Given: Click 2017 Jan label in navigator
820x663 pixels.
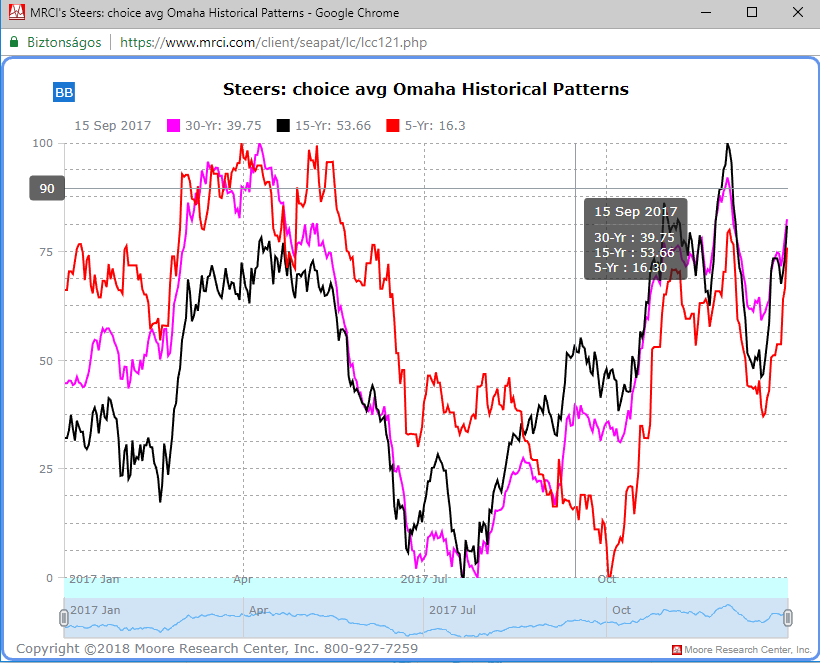Looking at the screenshot, I should [95, 610].
